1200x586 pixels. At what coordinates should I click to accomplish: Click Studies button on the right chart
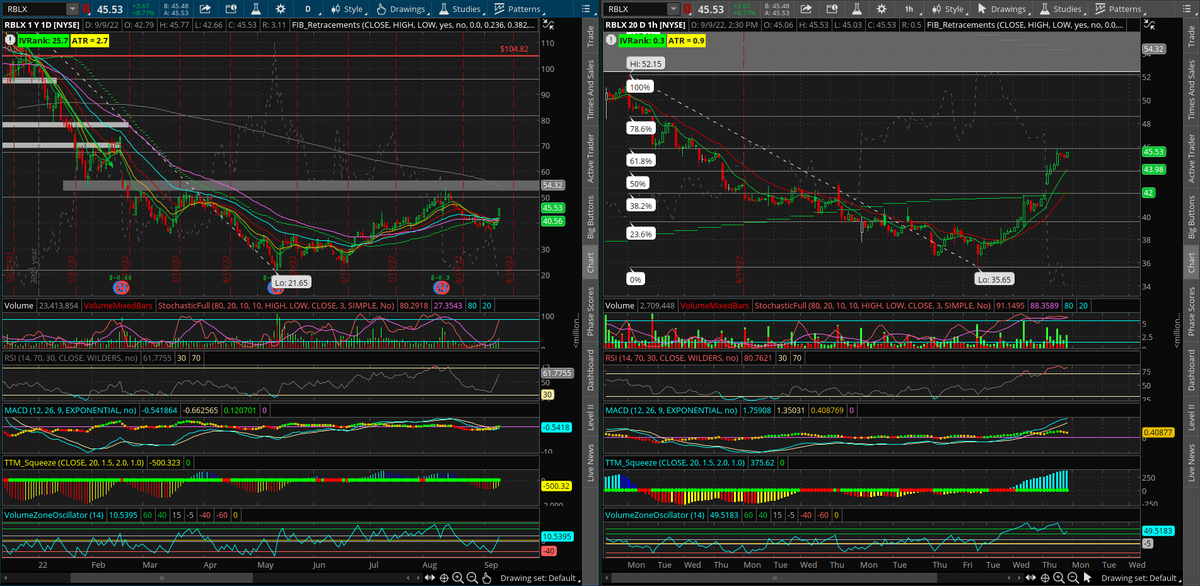(1062, 9)
